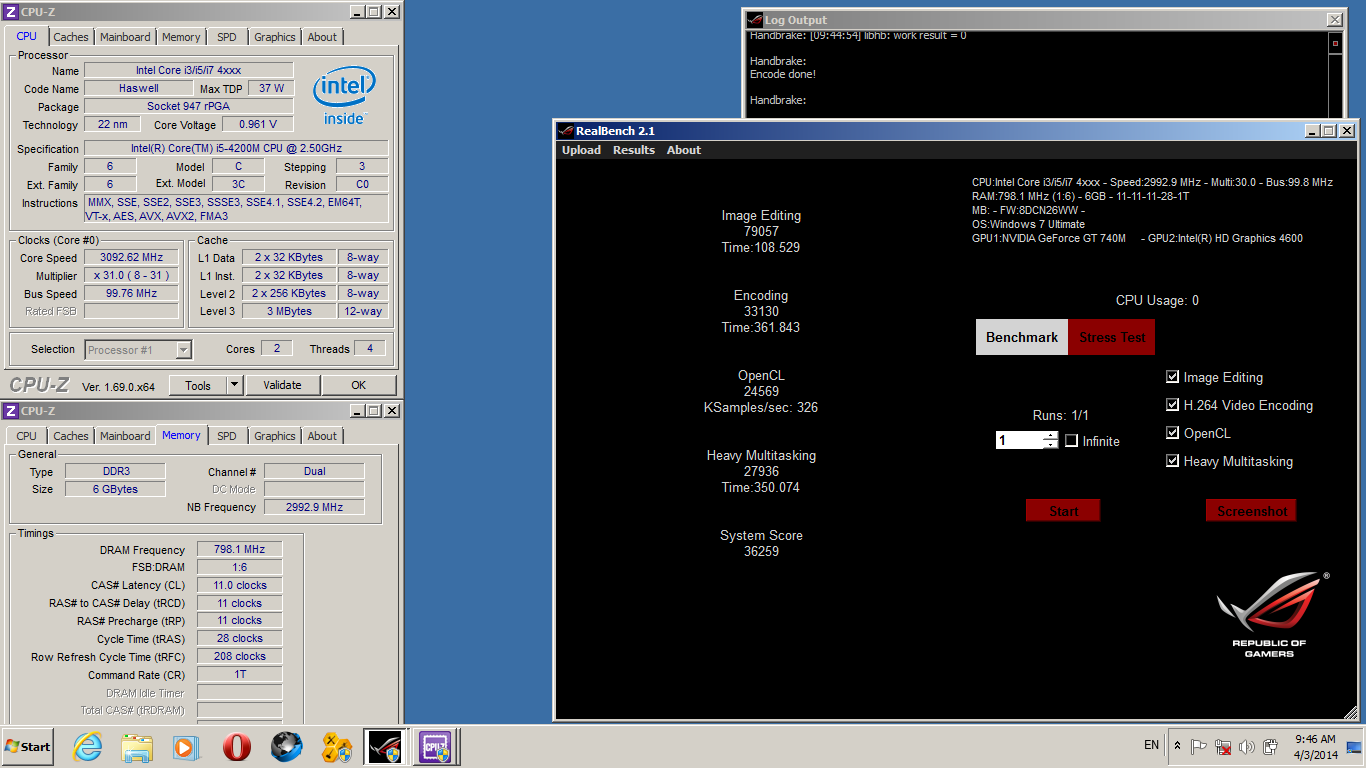Click the Core Speed value 3092.62 MHz
Image resolution: width=1366 pixels, height=768 pixels.
coord(132,257)
